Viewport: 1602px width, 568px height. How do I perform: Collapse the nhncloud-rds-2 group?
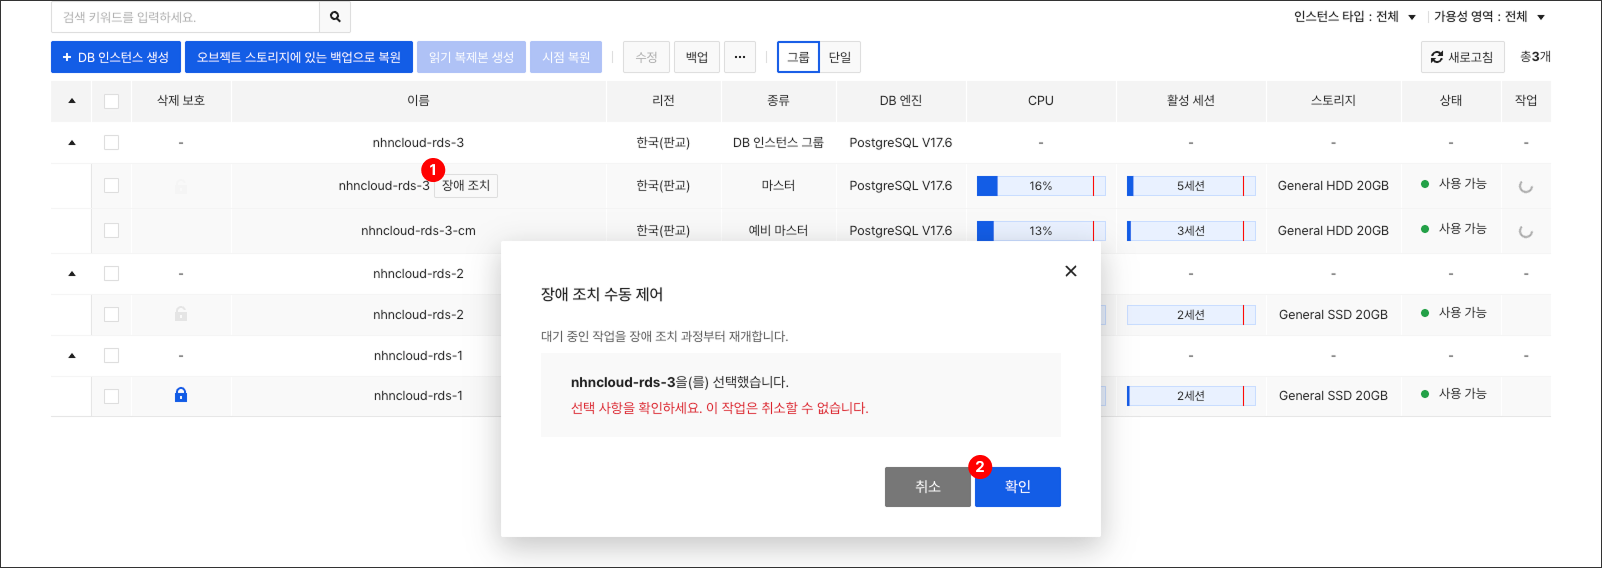point(72,274)
